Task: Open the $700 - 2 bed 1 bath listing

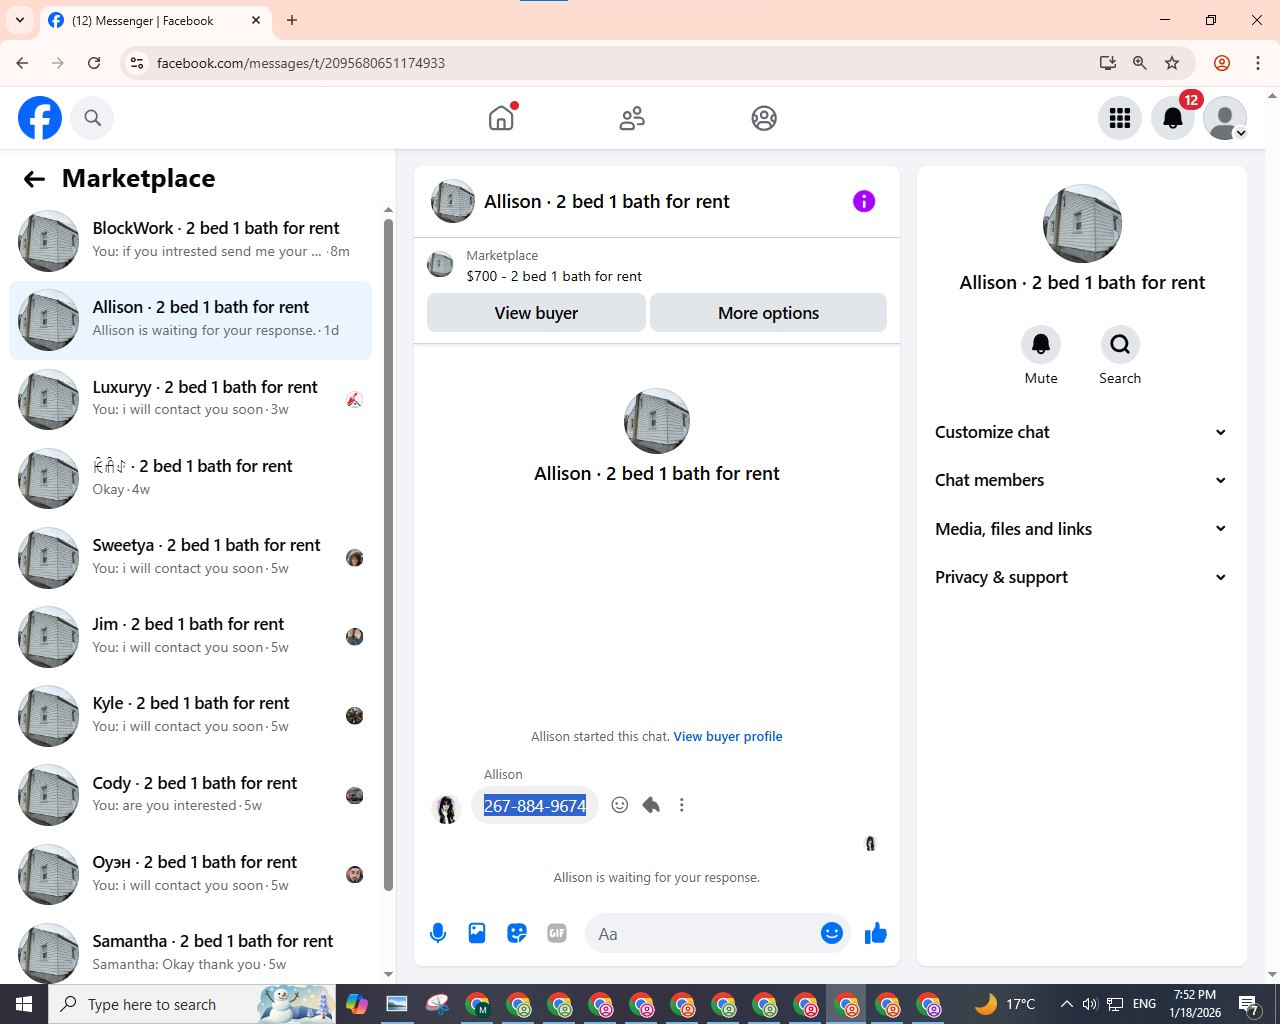Action: (x=554, y=276)
